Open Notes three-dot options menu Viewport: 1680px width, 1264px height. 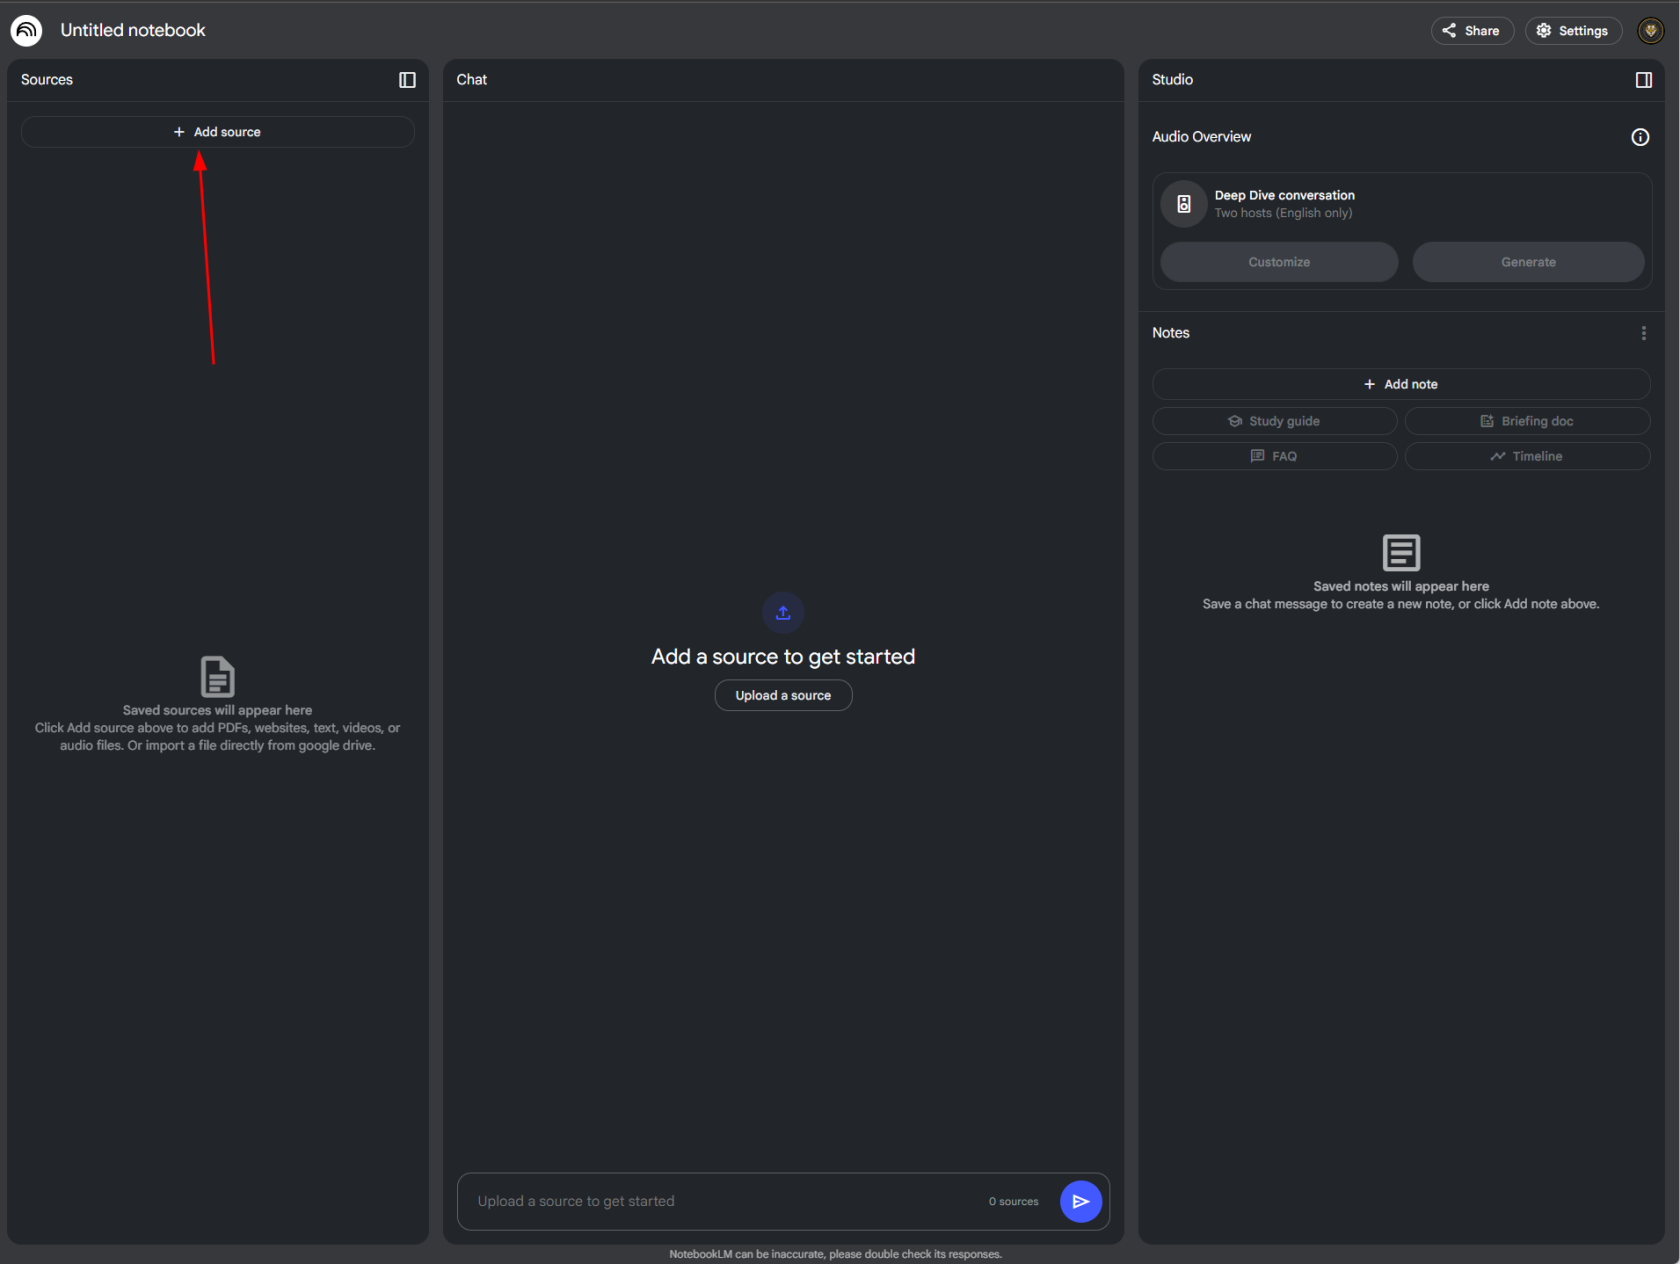tap(1643, 333)
